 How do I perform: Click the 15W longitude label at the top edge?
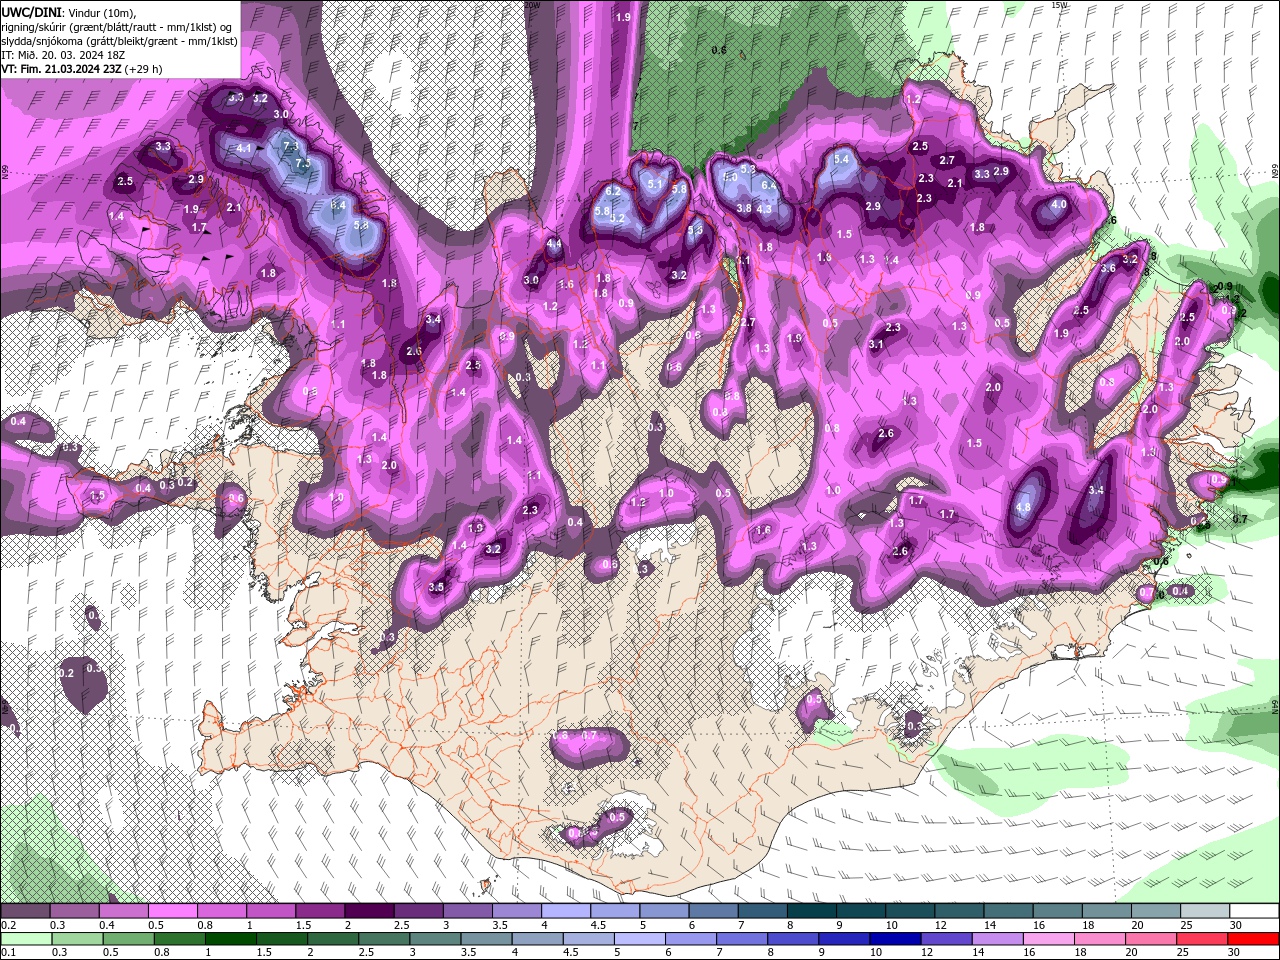point(1061,5)
